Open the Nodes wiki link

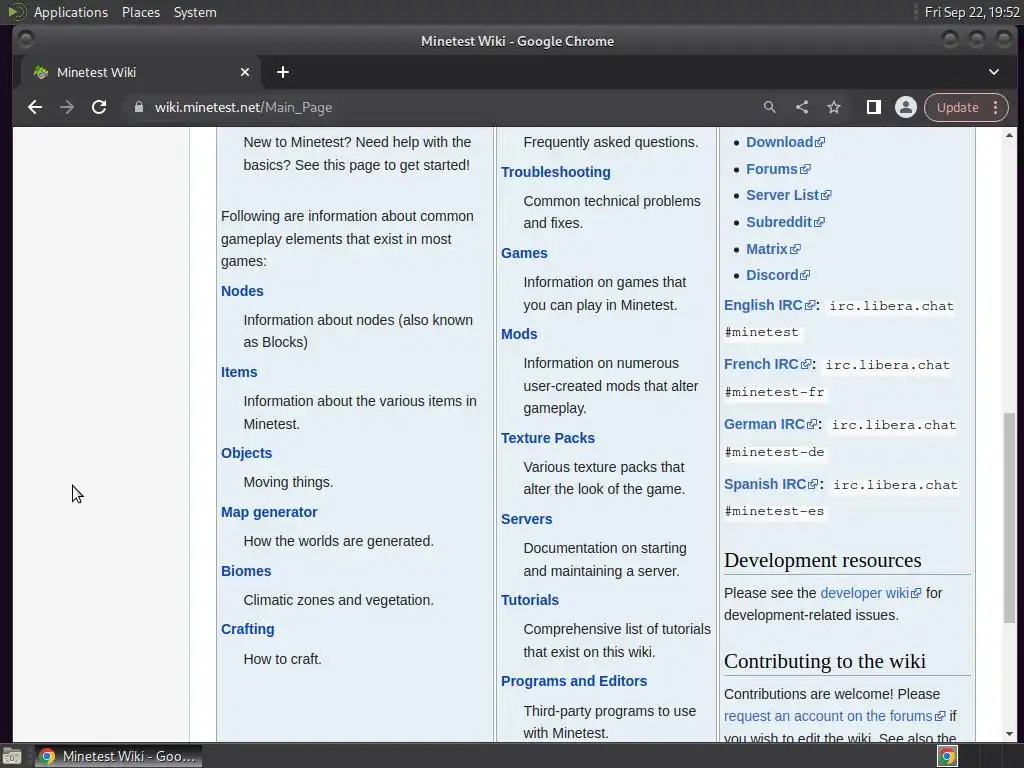pyautogui.click(x=242, y=291)
